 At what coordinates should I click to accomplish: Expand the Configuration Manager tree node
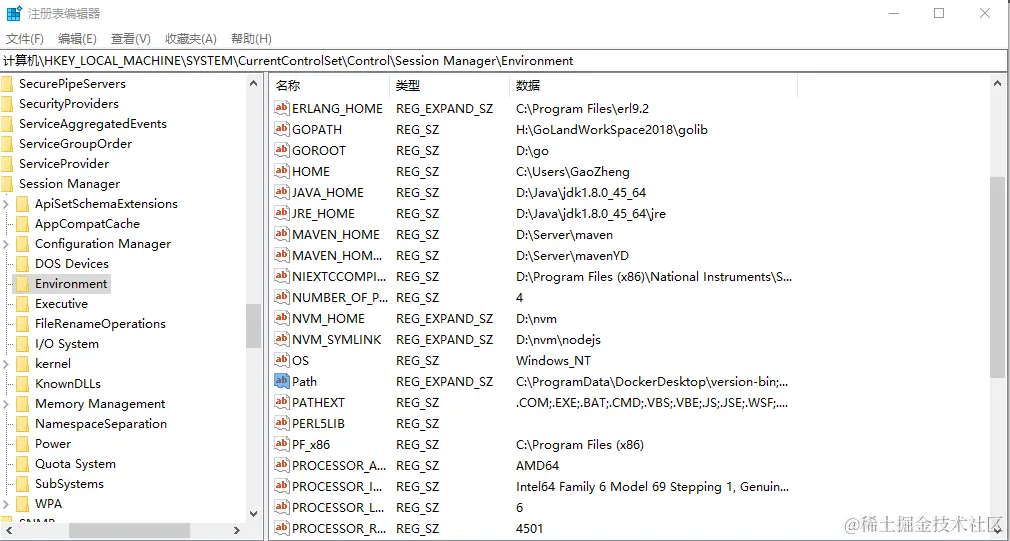click(6, 244)
